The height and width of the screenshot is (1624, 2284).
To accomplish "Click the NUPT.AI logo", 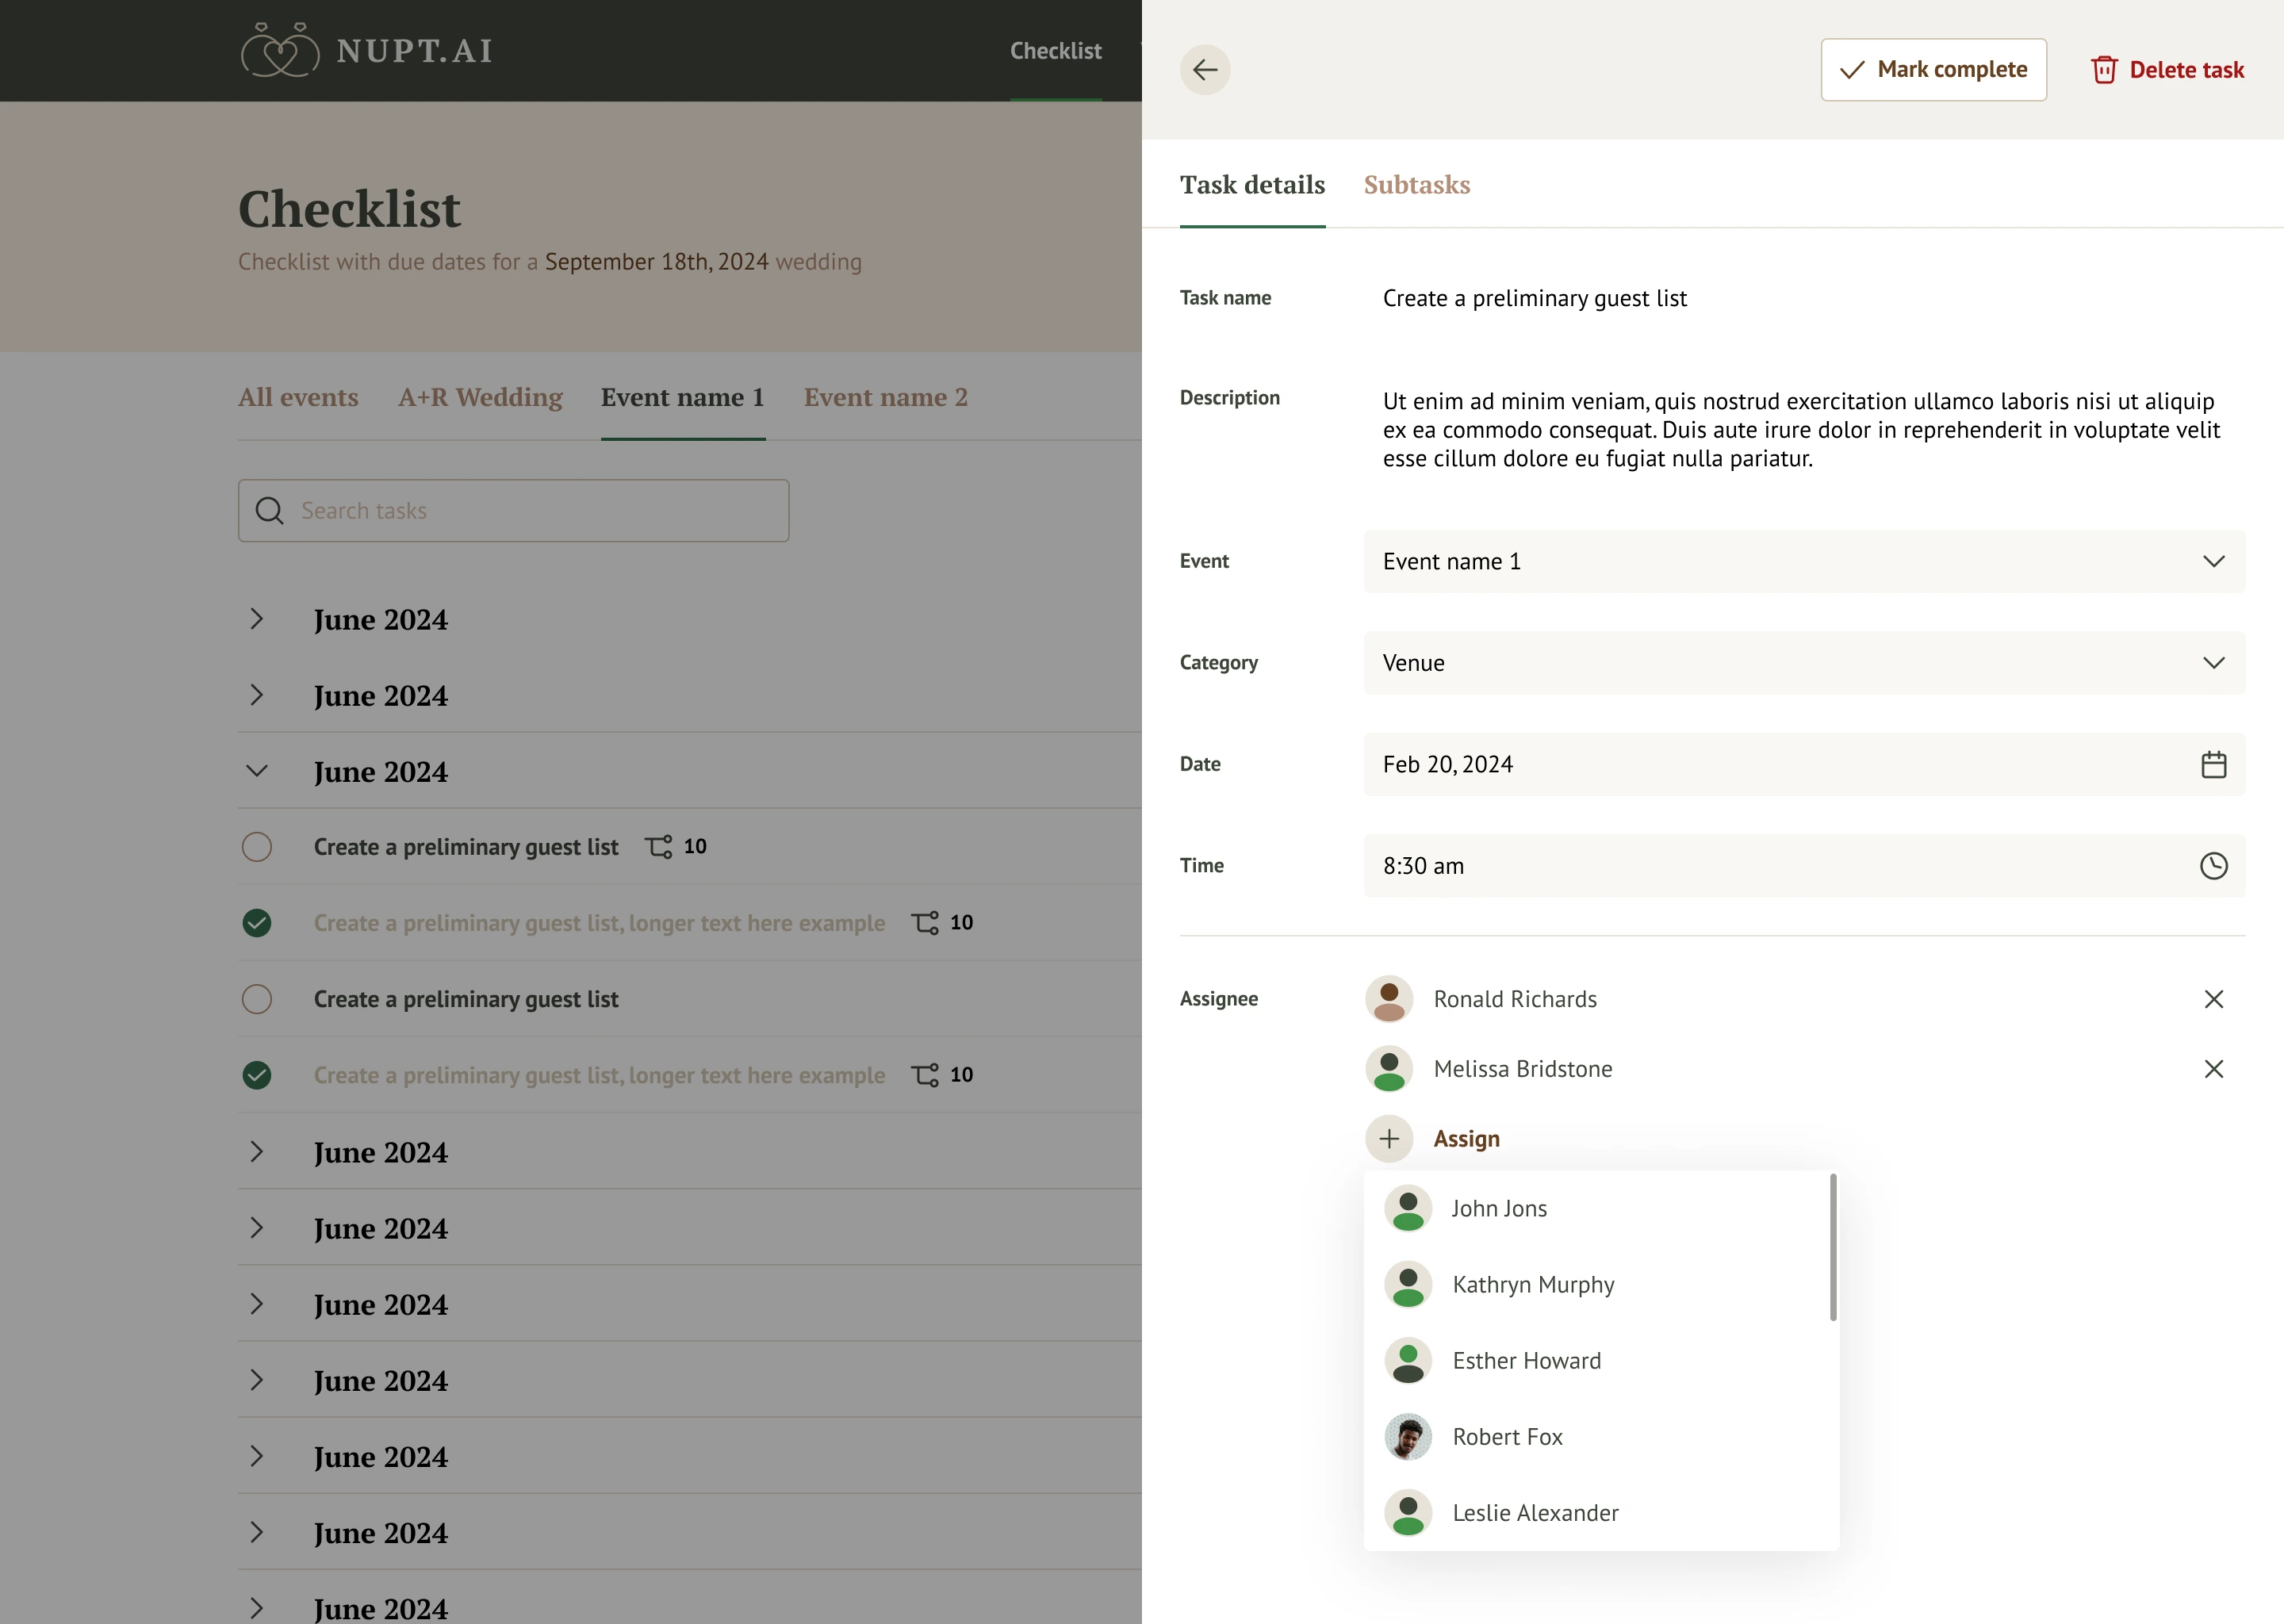I will coord(367,50).
